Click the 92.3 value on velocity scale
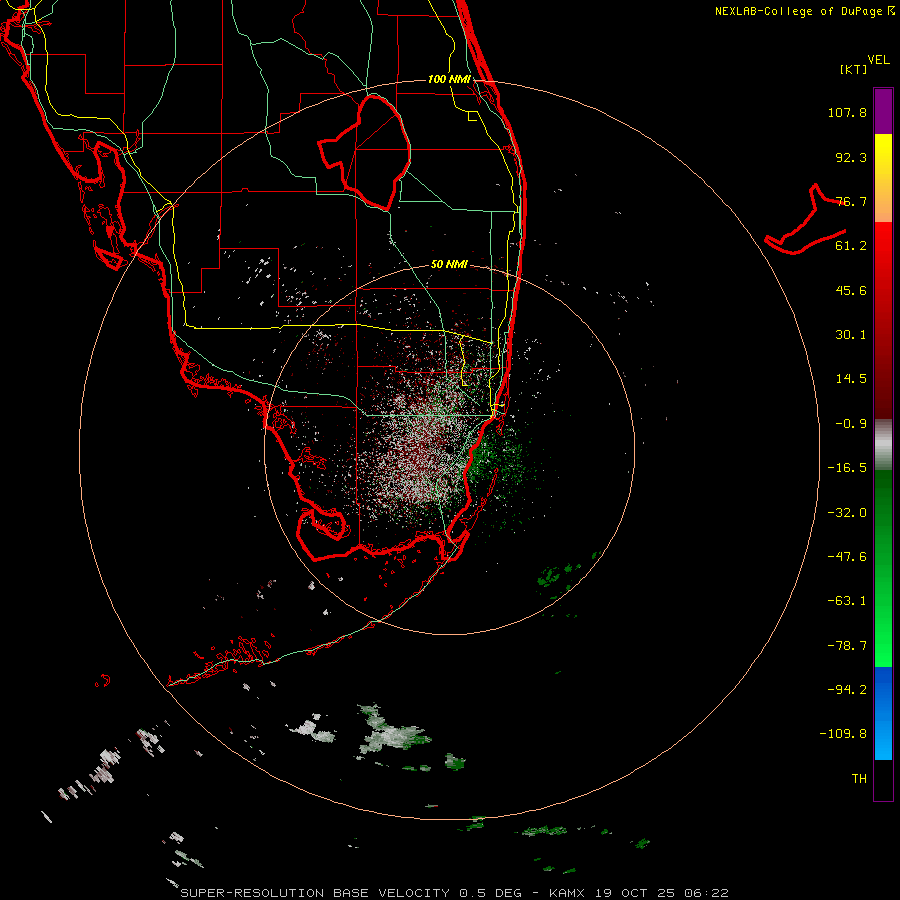This screenshot has height=900, width=900. pyautogui.click(x=851, y=157)
